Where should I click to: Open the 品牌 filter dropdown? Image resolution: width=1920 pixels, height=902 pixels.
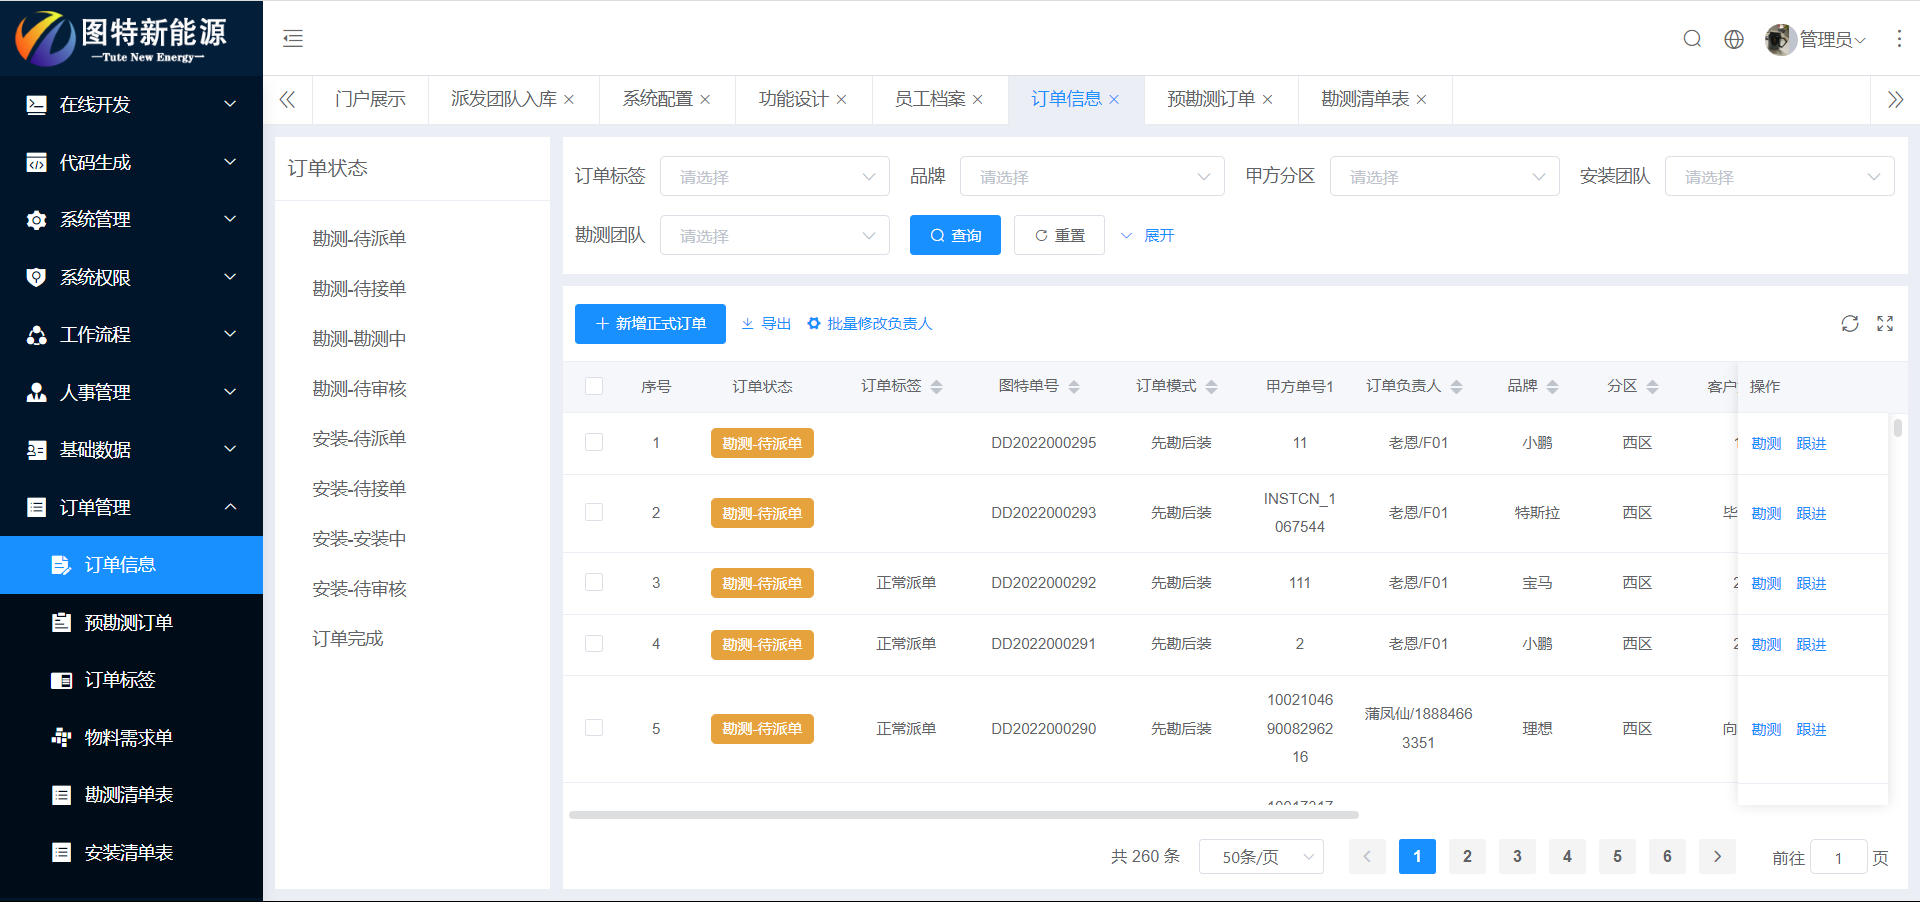(1092, 177)
